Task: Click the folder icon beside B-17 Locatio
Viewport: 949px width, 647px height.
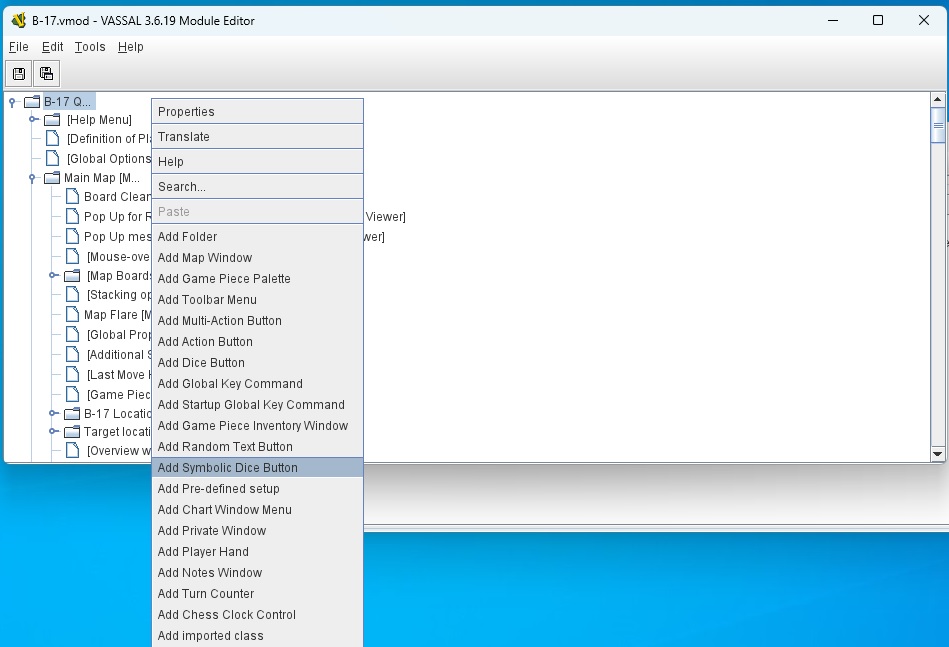Action: click(73, 414)
